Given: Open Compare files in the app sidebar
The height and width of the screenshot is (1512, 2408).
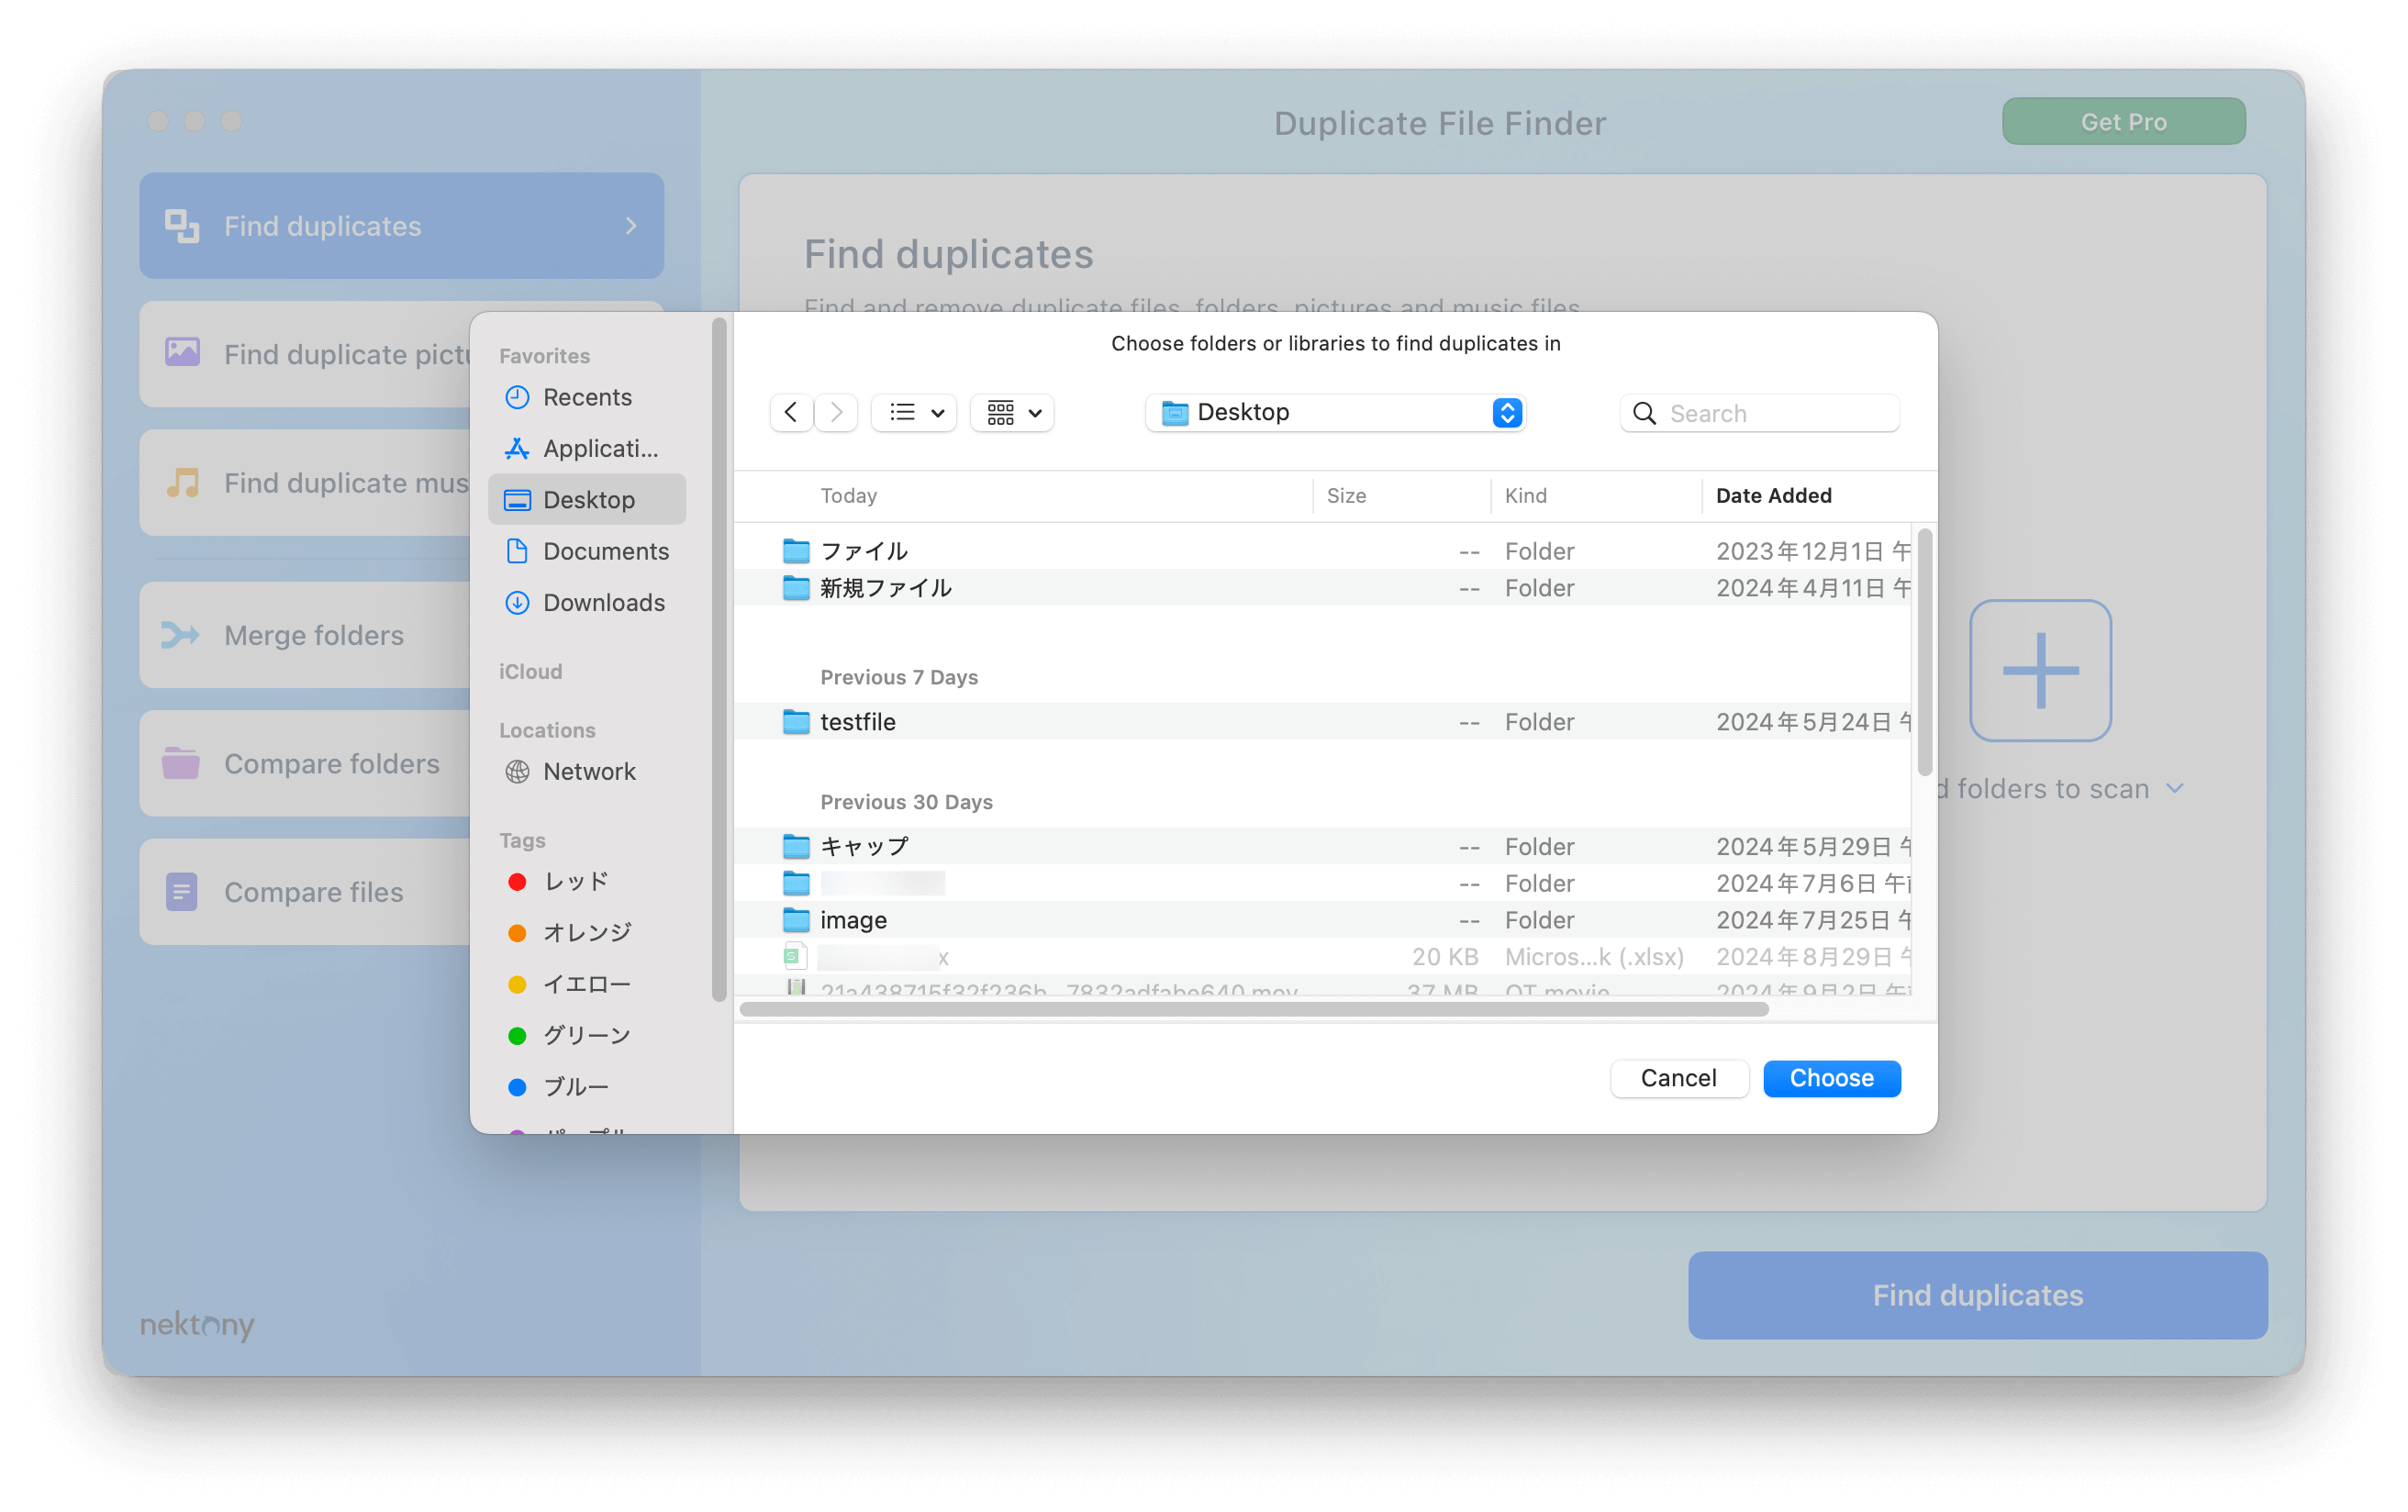Looking at the screenshot, I should coord(305,892).
